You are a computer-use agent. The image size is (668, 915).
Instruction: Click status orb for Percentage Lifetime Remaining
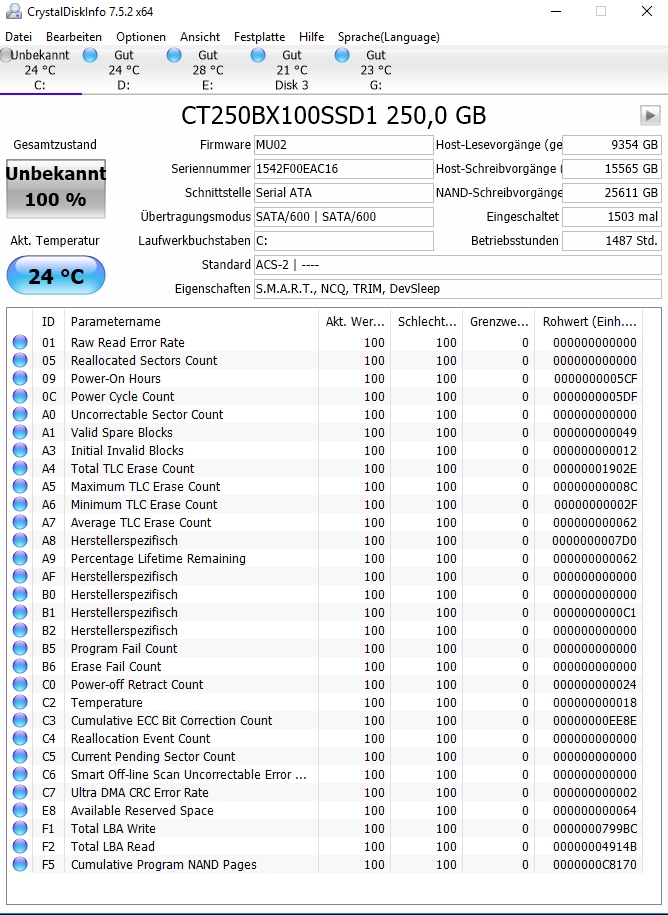click(20, 558)
